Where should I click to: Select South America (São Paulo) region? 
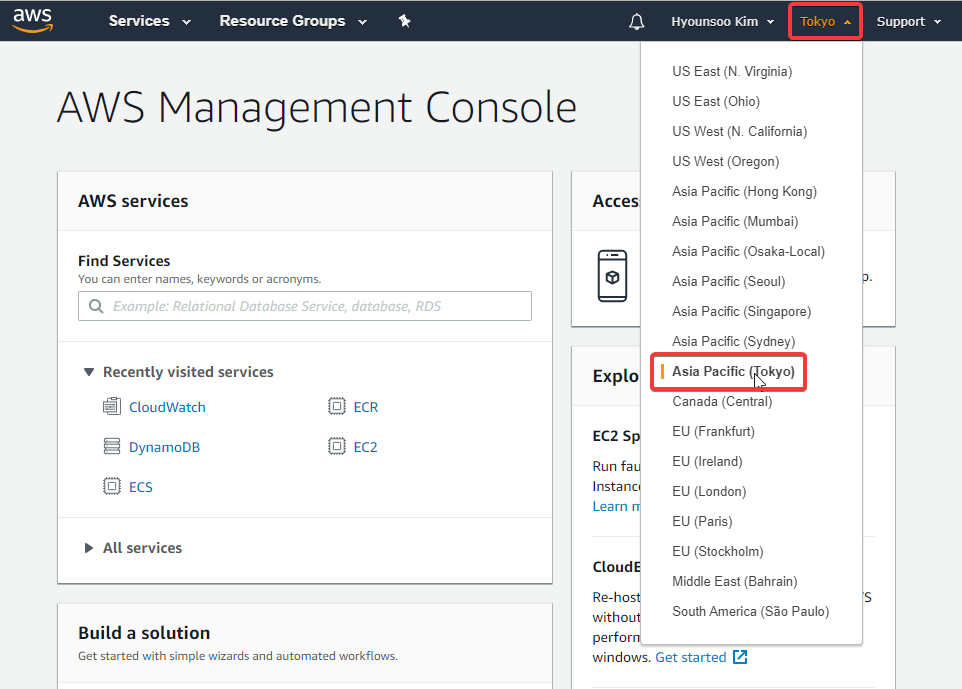(750, 612)
